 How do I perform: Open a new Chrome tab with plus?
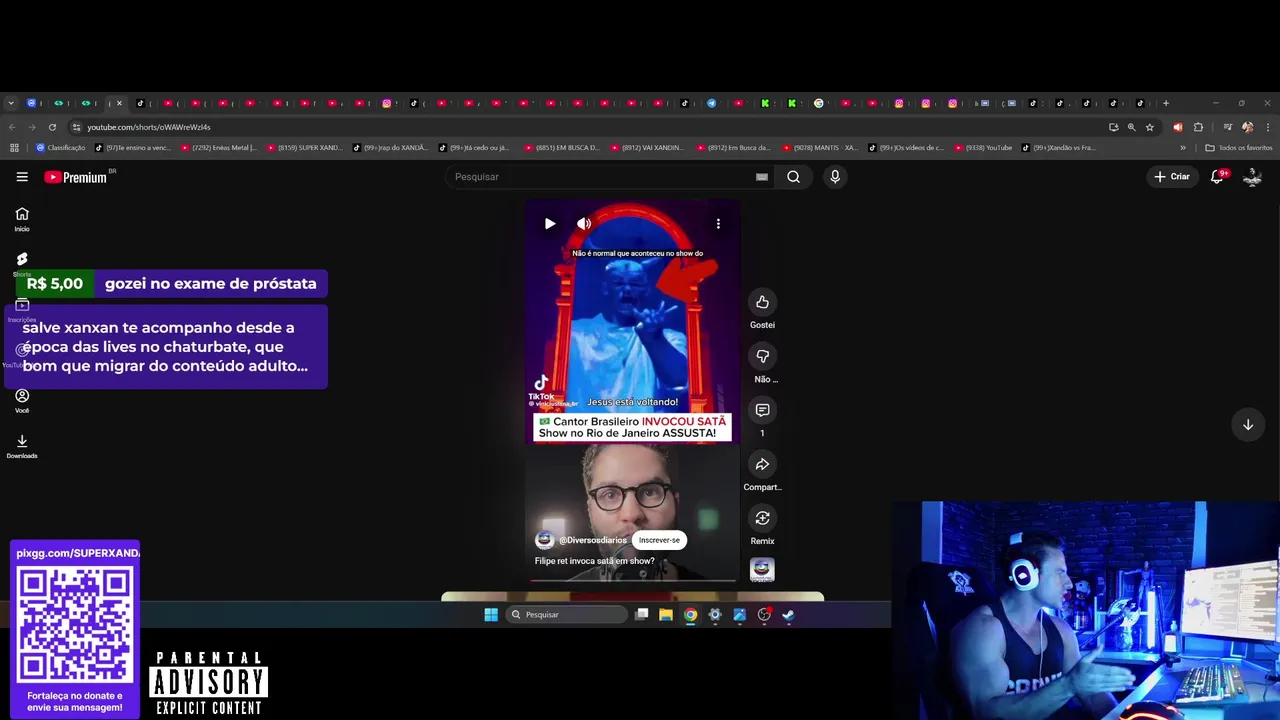coord(1166,103)
